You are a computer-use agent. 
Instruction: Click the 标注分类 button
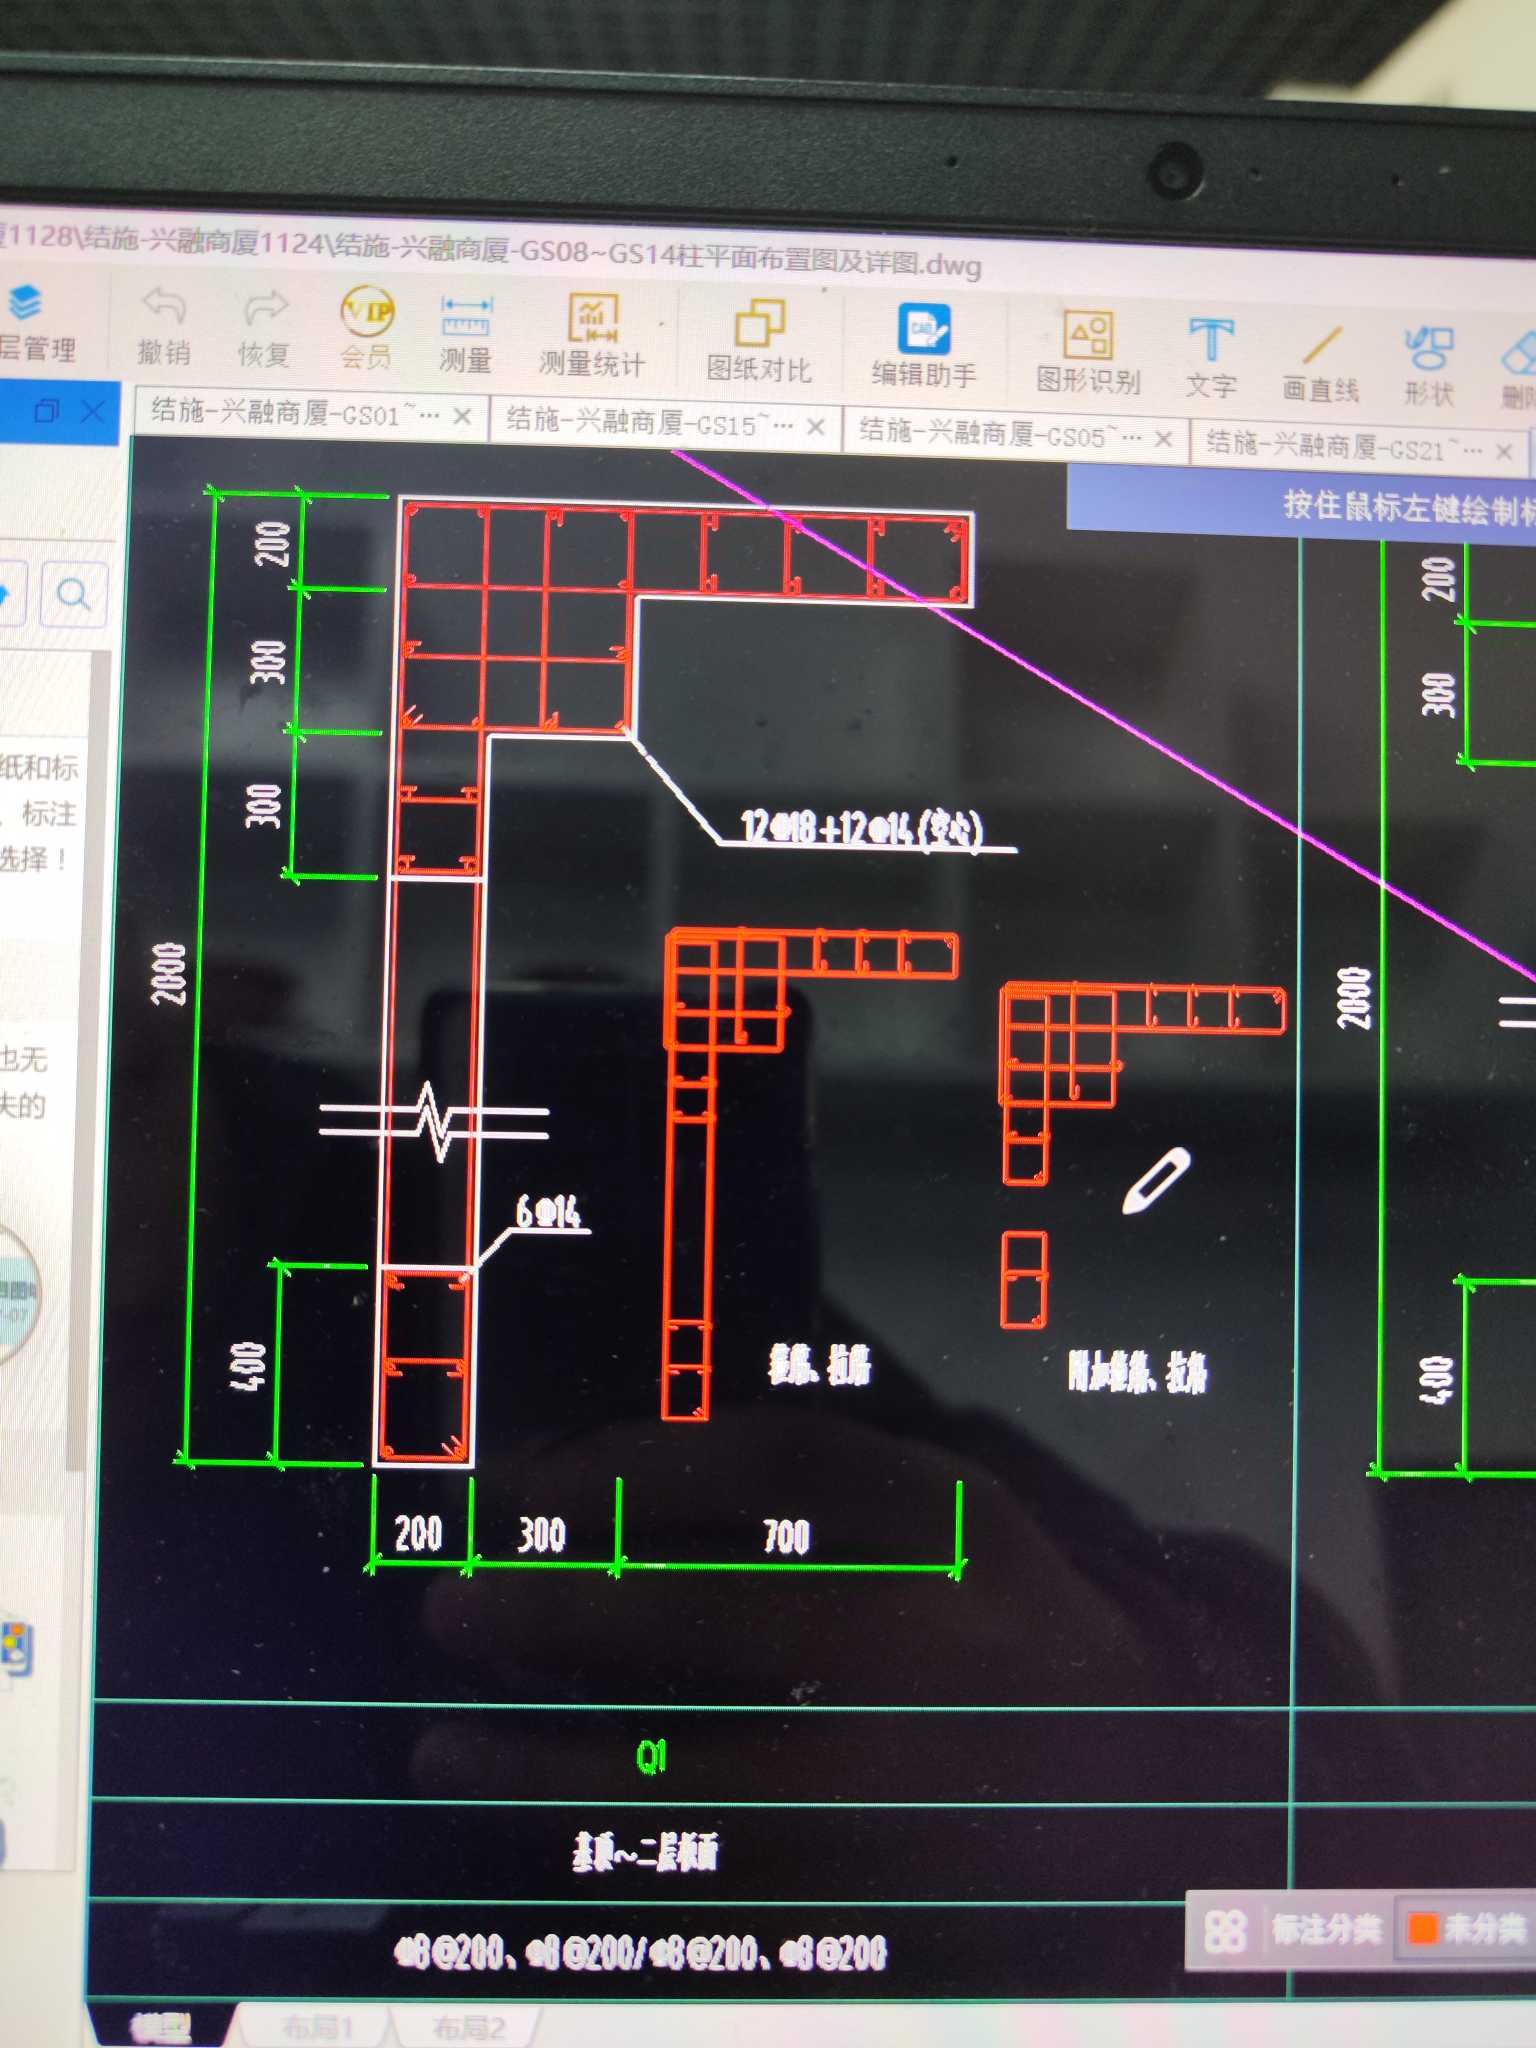[x=1326, y=1928]
